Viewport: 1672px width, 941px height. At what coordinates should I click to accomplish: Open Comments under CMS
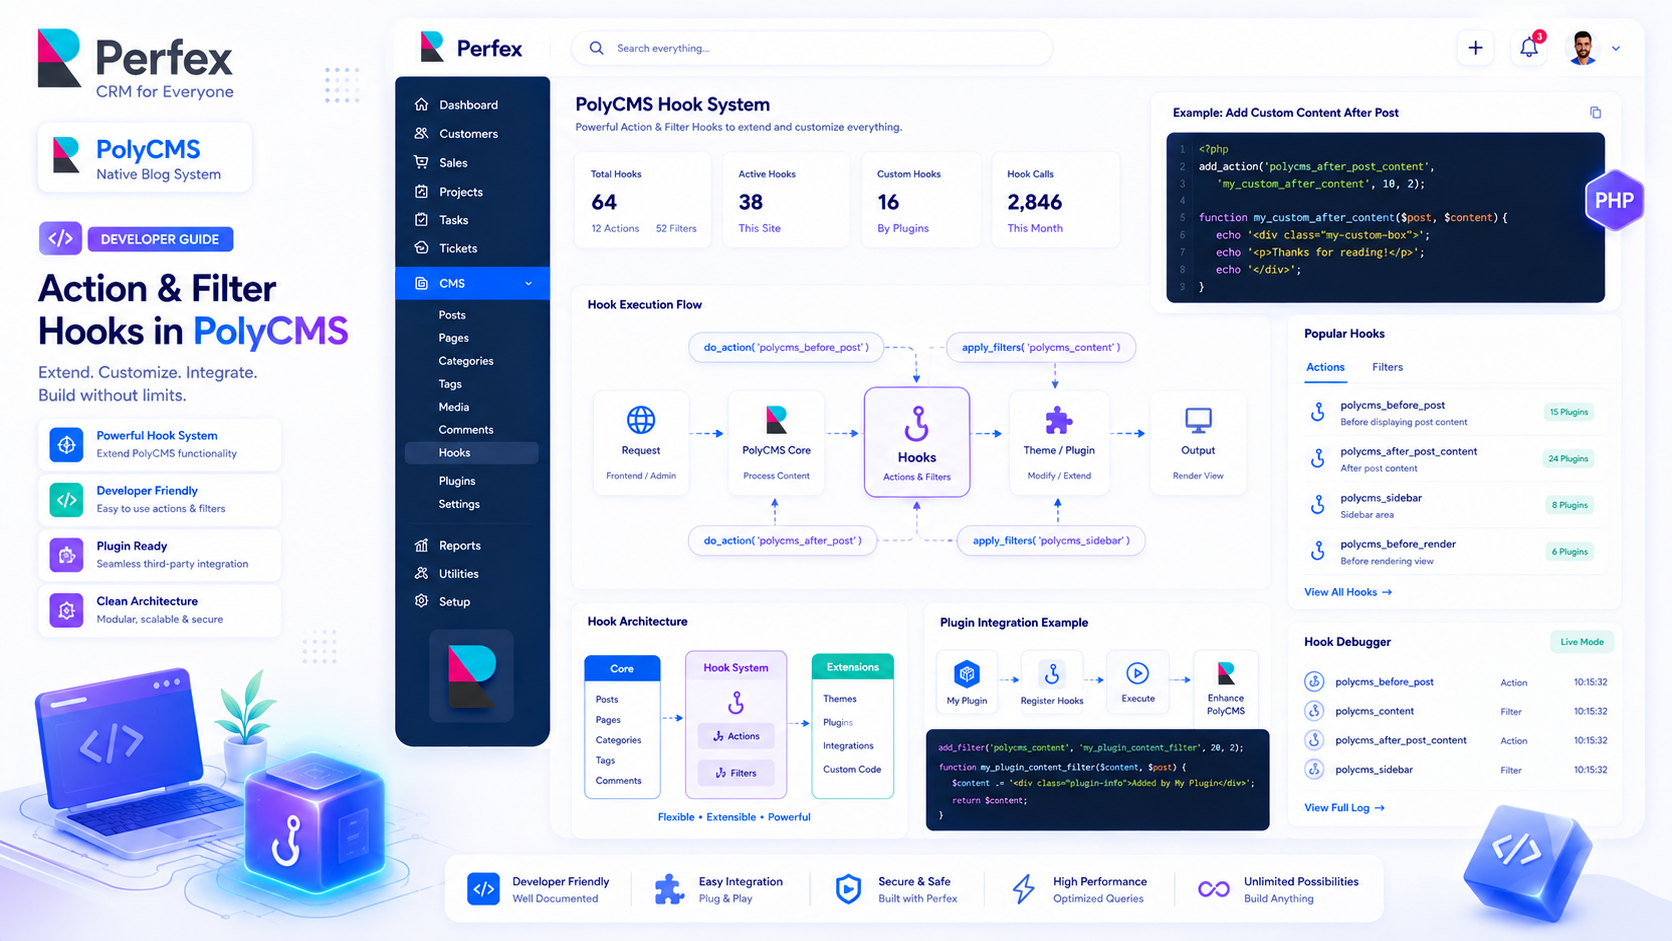pos(466,430)
